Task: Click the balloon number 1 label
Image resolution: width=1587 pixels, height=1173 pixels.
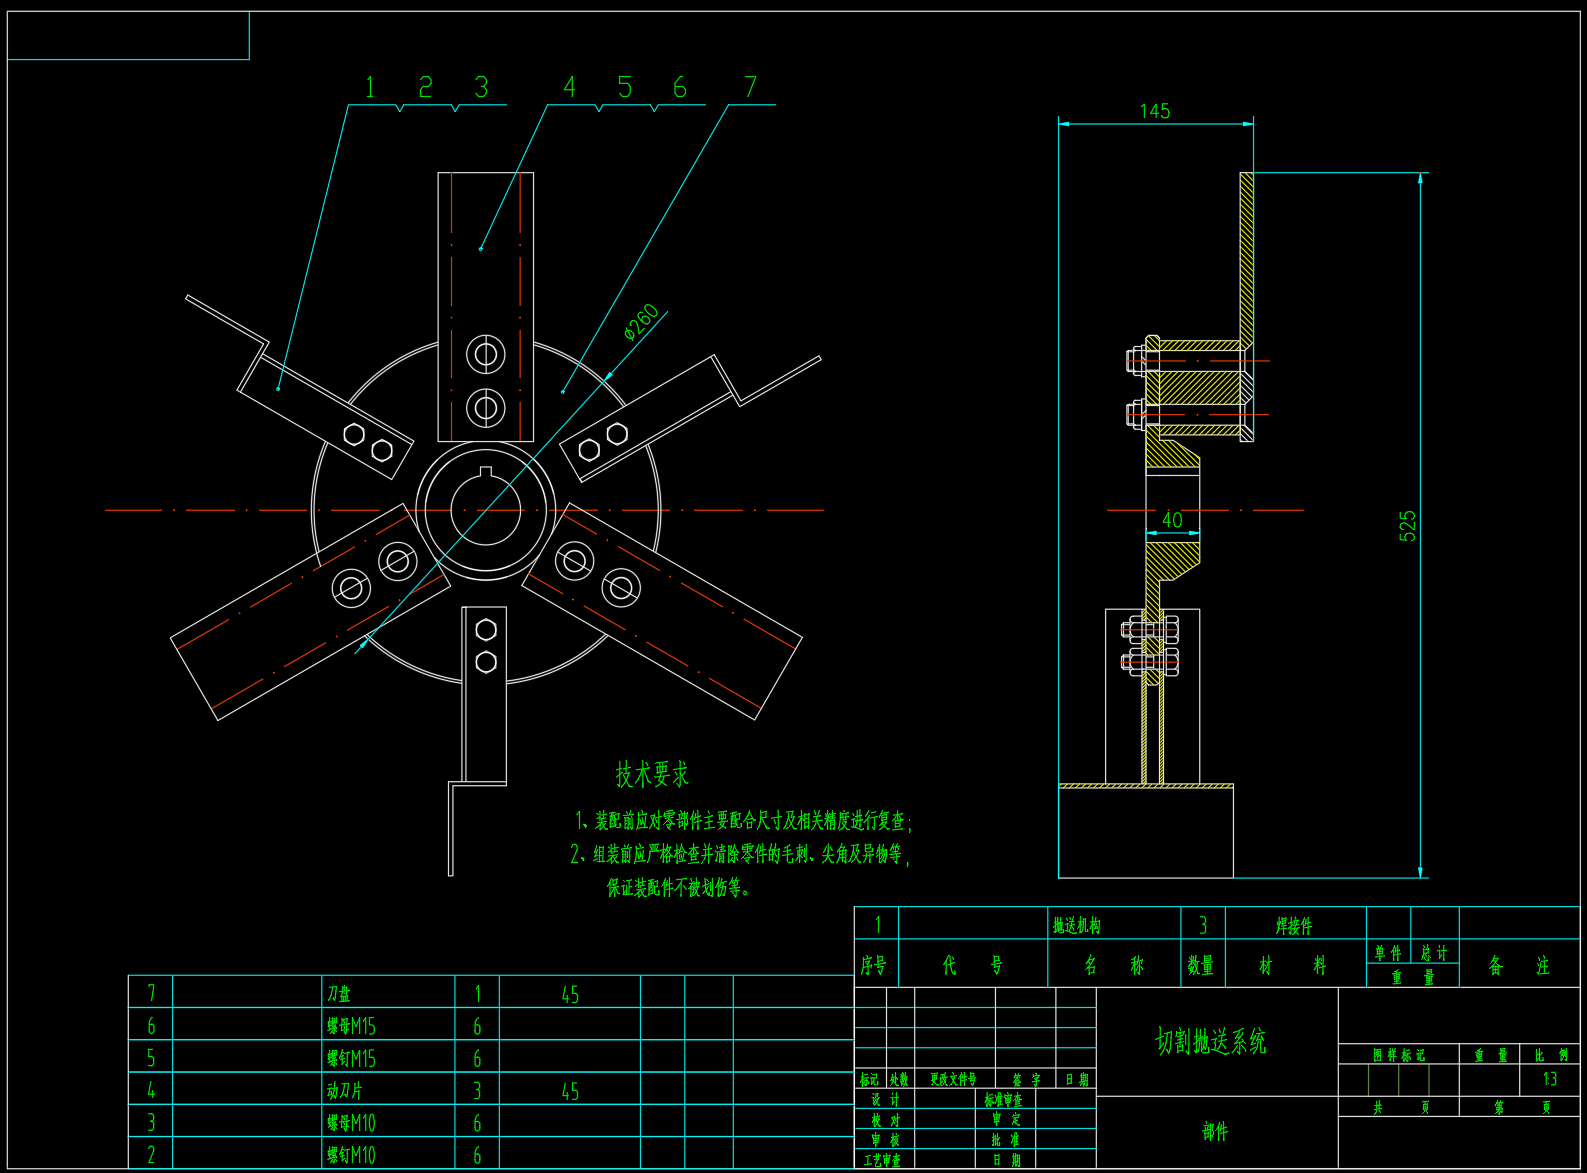Action: coord(370,88)
